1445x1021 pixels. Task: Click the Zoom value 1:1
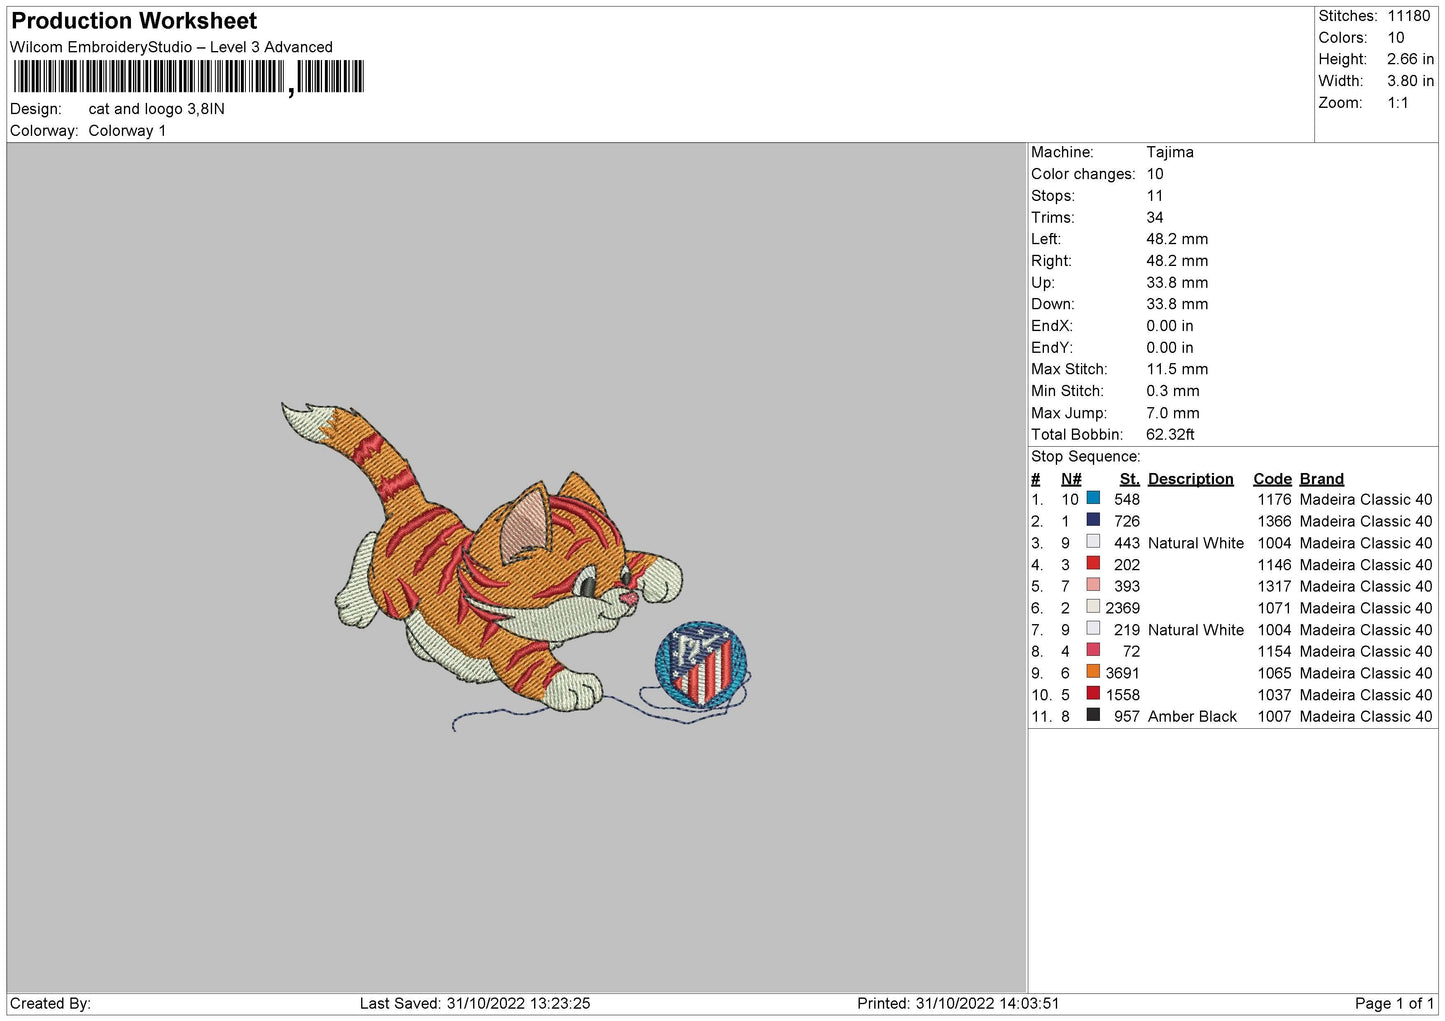coord(1397,103)
